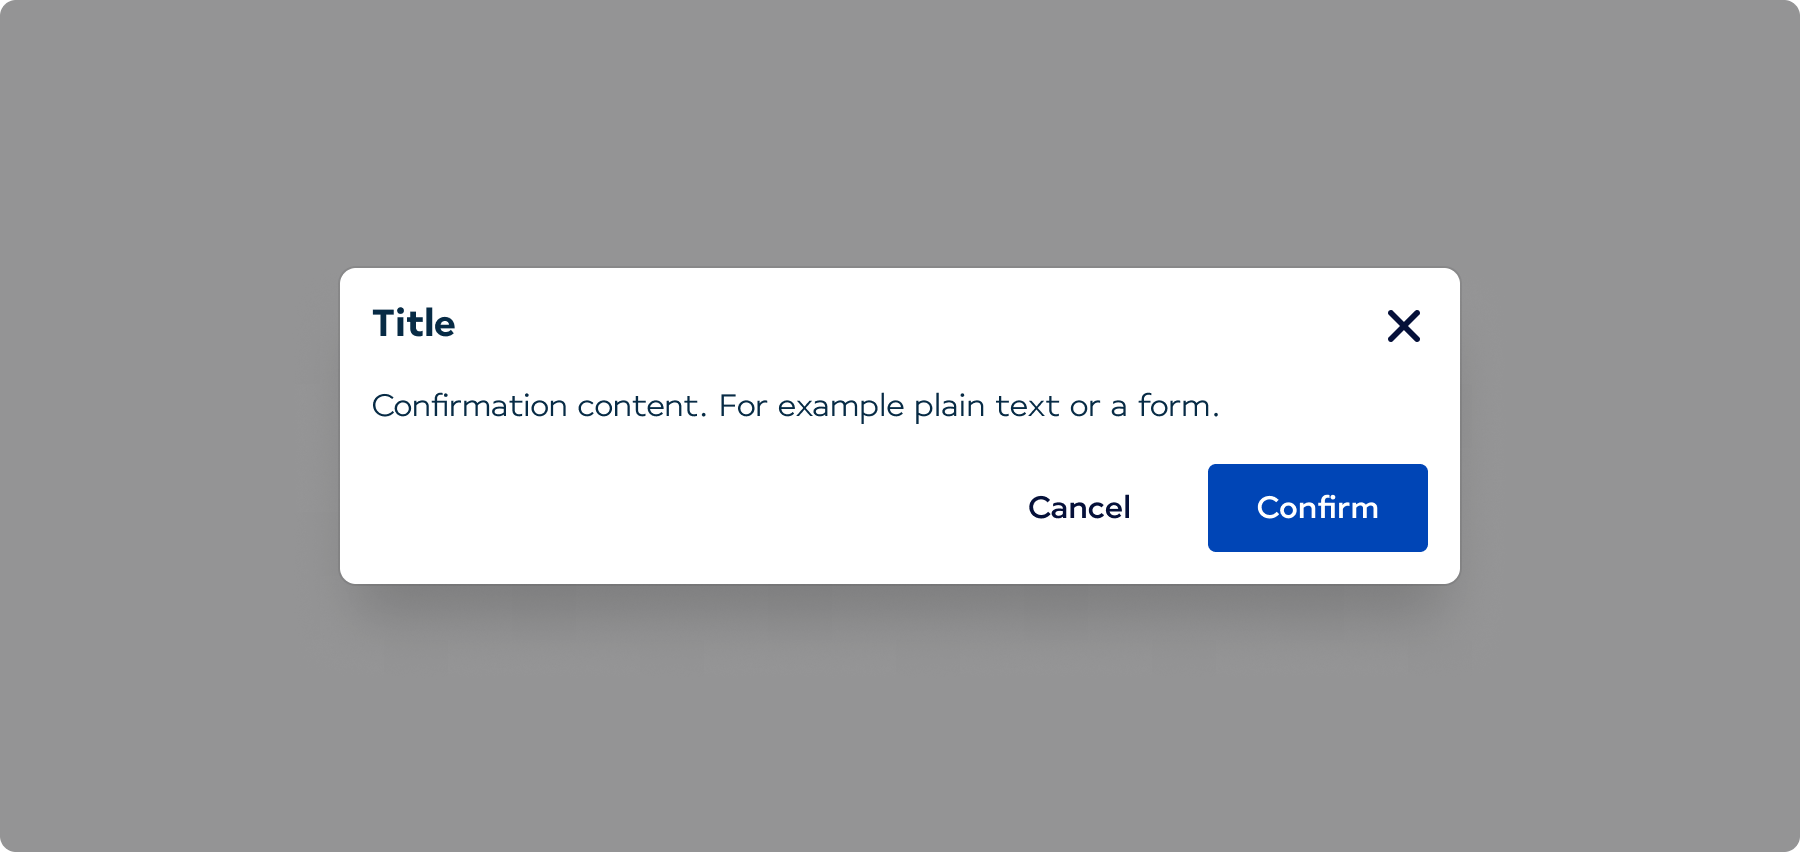Click the confirmation content paragraph
This screenshot has width=1800, height=852.
[x=795, y=406]
